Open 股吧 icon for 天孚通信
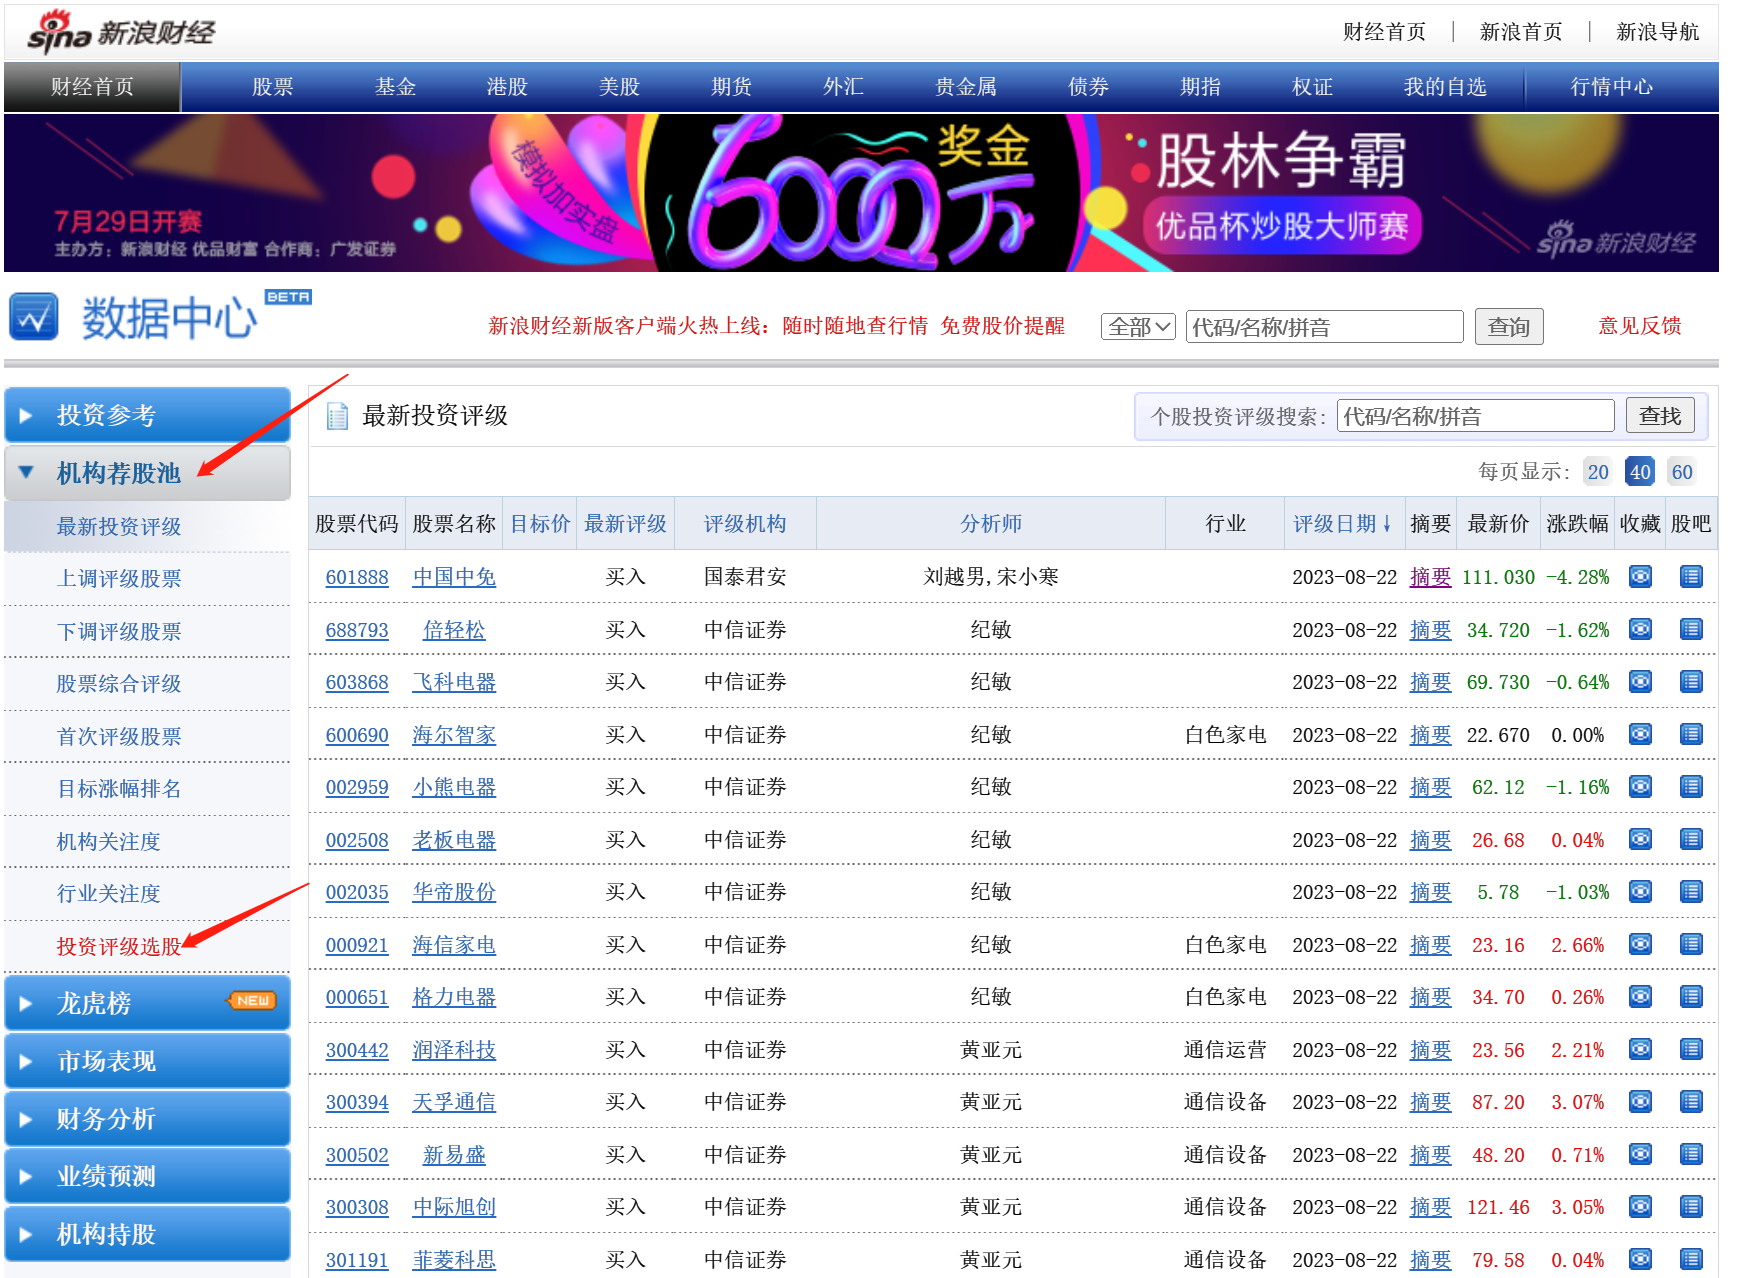This screenshot has width=1737, height=1278. (x=1691, y=1102)
